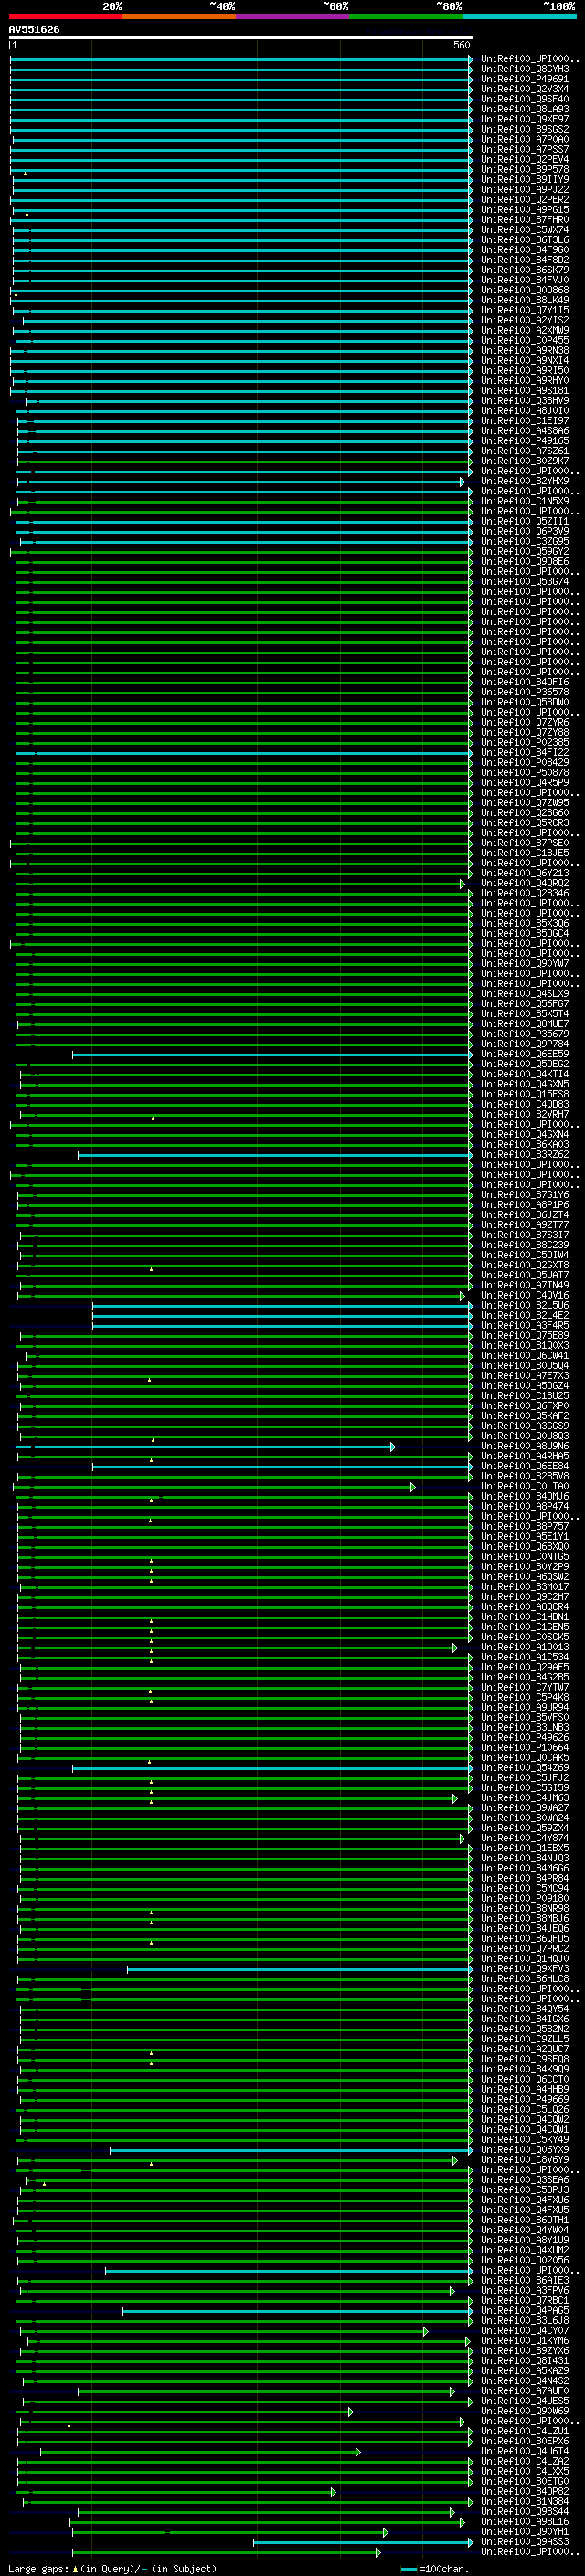Open hit UniRef100_A8U9N6
Viewport: 585px width, 2576px height.
coord(525,1446)
